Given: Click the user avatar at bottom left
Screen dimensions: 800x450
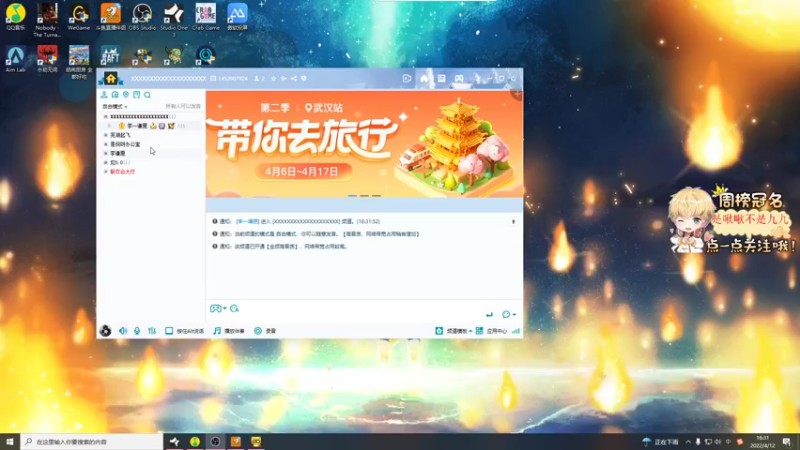Looking at the screenshot, I should 105,331.
